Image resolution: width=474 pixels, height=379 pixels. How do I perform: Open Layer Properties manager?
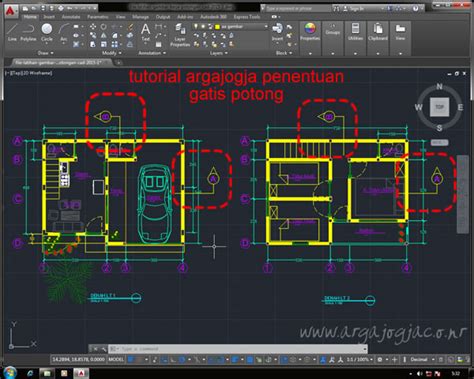(180, 35)
